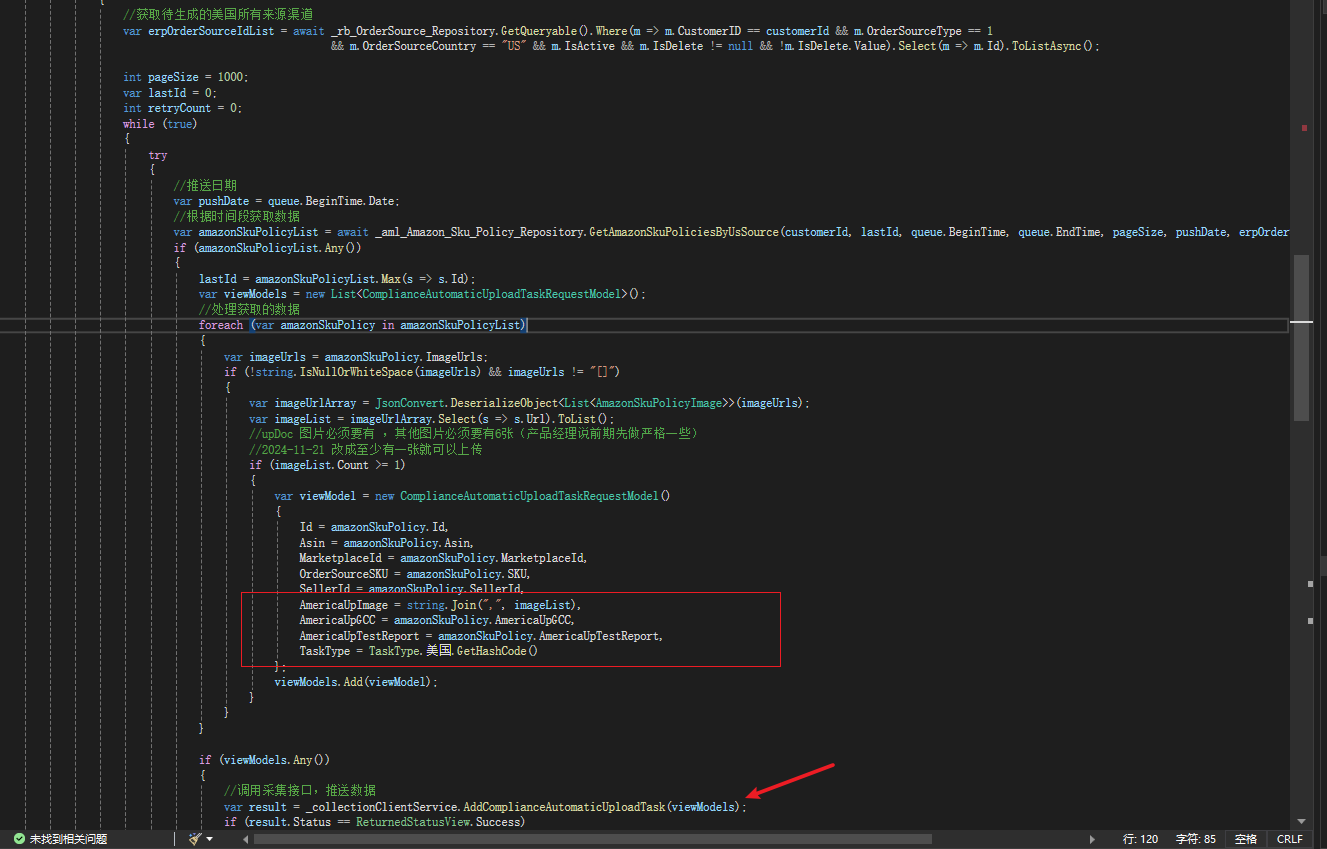Click the 'try' keyword
1327x849 pixels.
point(158,155)
